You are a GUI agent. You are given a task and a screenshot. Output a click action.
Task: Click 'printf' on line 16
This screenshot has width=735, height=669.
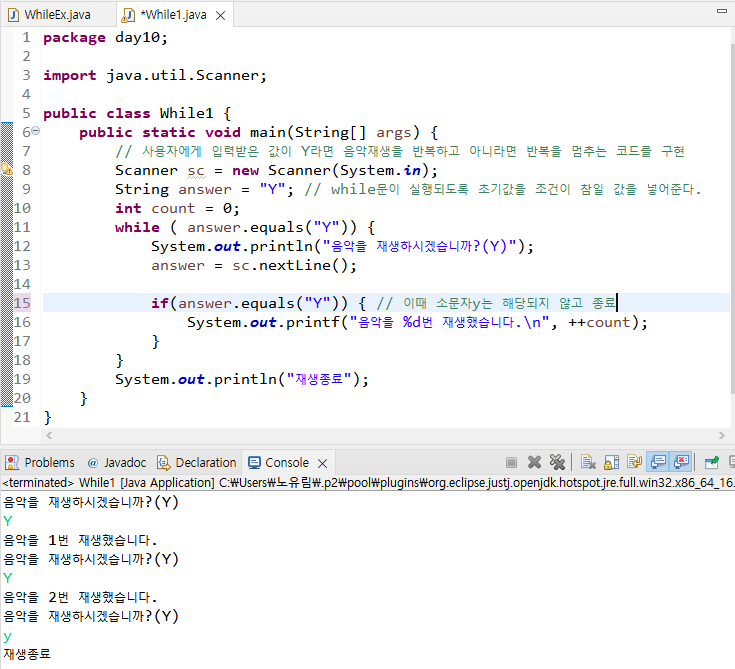click(x=313, y=322)
